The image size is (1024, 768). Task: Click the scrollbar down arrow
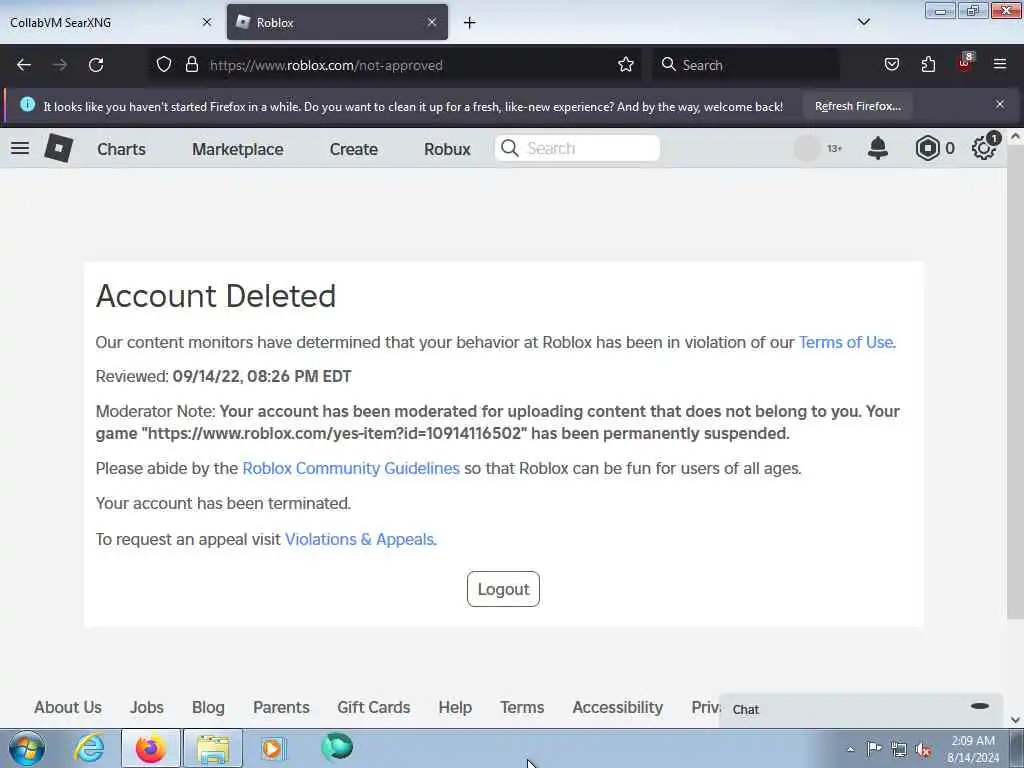1015,720
